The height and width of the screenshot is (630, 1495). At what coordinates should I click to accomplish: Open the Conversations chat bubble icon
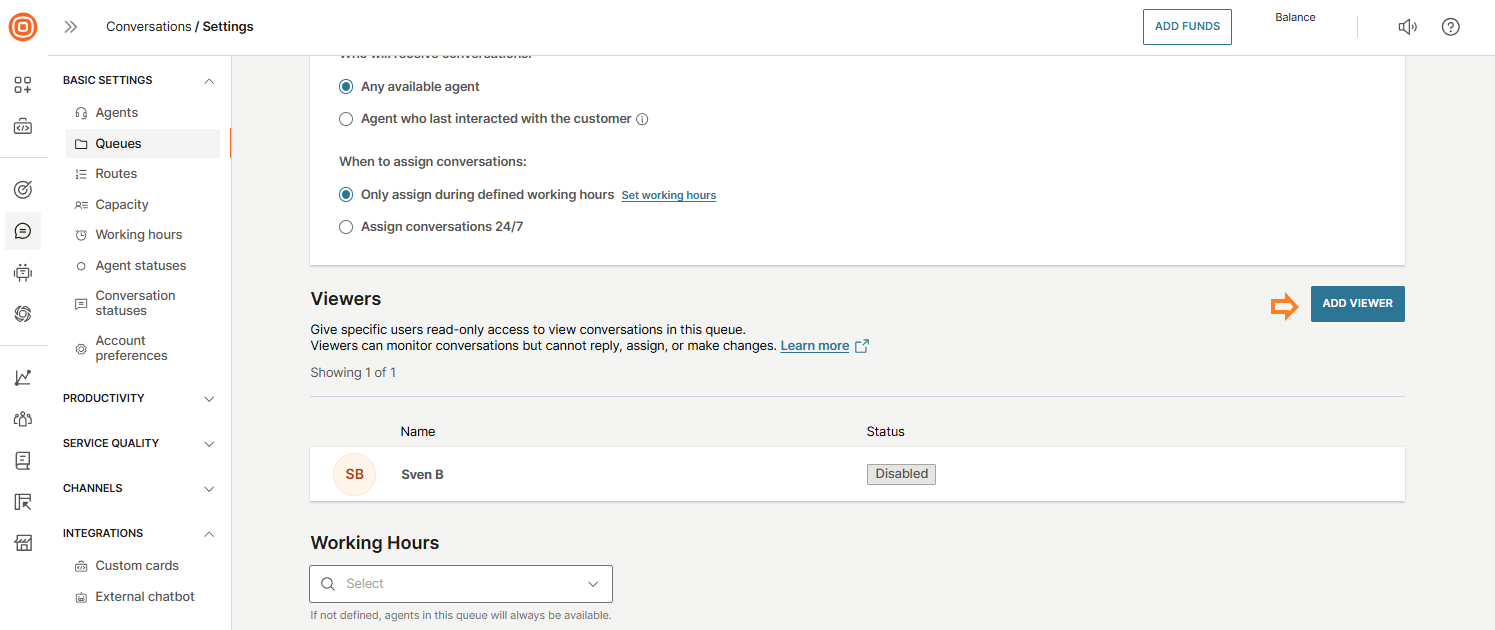click(x=23, y=231)
